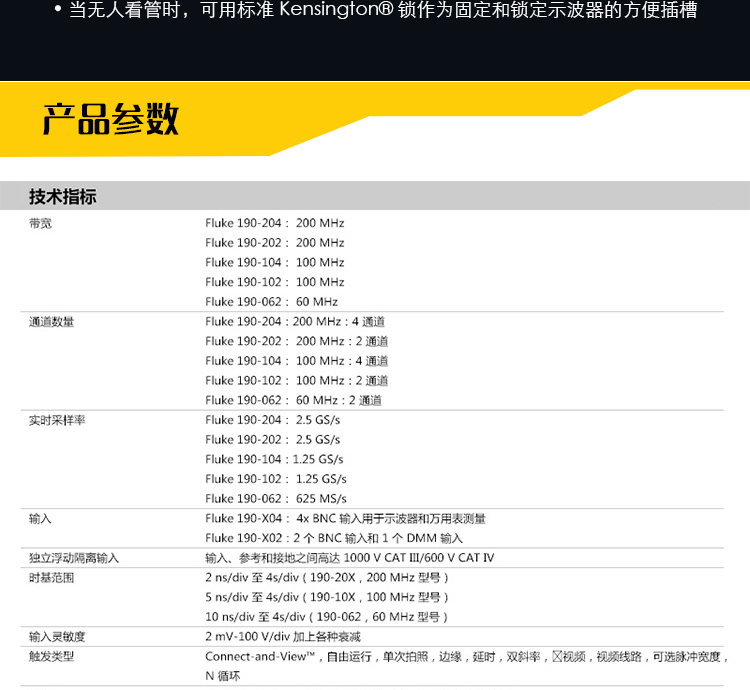Select the 时基范围 row label
750x690 pixels.
click(51, 578)
